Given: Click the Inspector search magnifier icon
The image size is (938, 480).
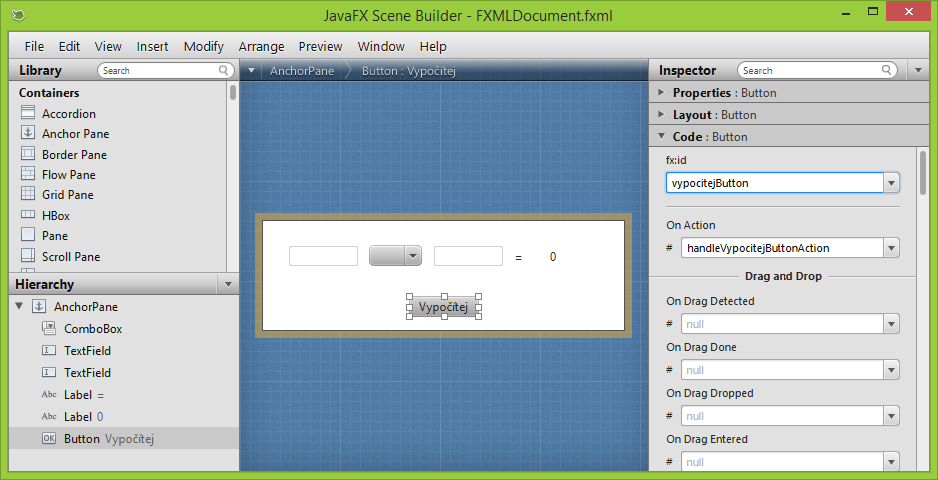Looking at the screenshot, I should (887, 70).
